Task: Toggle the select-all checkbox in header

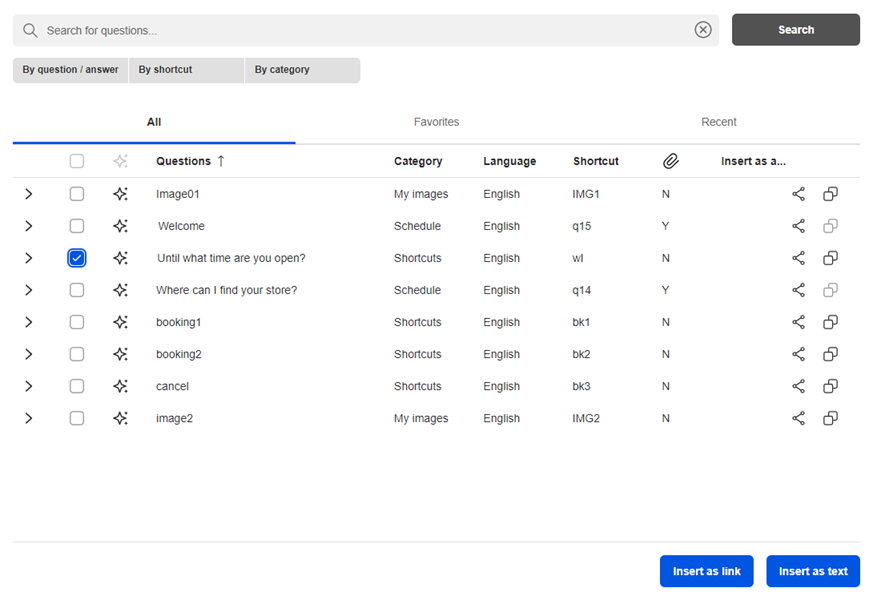Action: [x=77, y=161]
